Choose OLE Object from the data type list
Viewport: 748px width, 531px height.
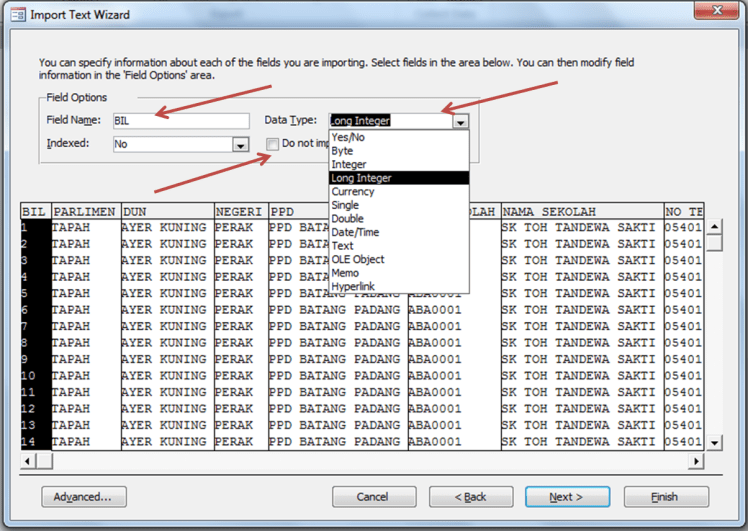coord(399,260)
